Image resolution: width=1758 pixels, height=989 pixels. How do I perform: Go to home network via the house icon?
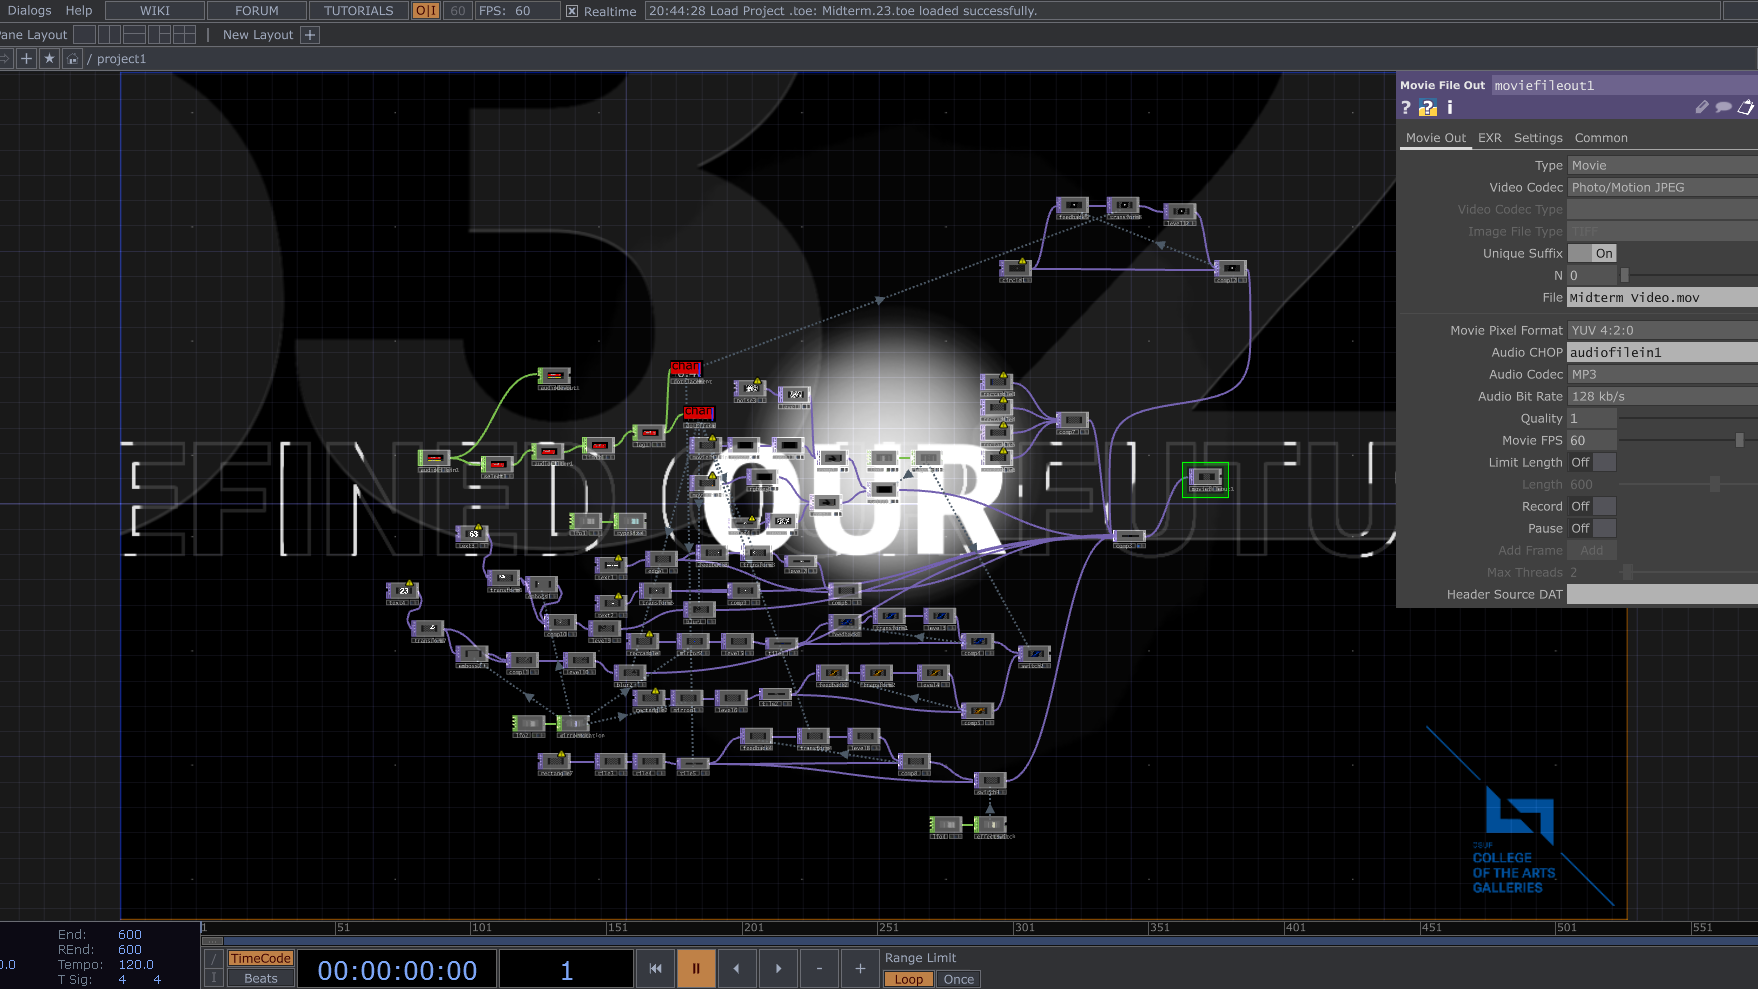click(72, 59)
